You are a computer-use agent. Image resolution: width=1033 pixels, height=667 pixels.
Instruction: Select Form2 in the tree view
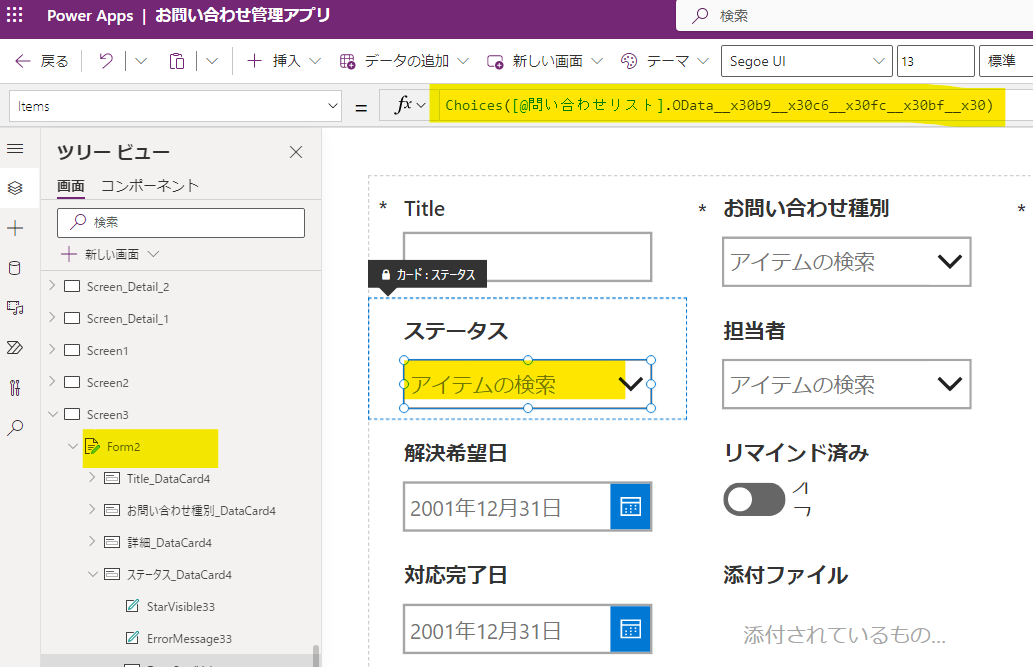[x=123, y=447]
